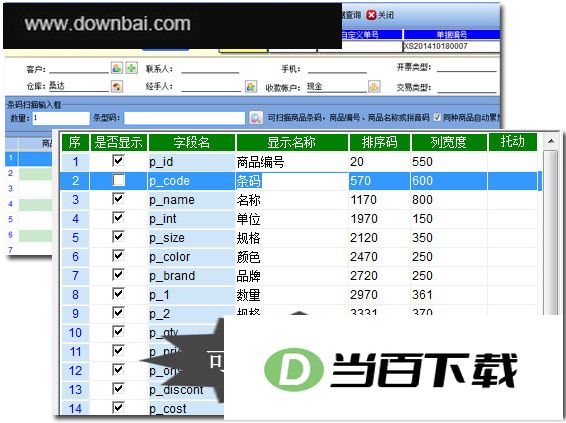Click the 开票类型 field
The image size is (566, 423).
click(466, 67)
